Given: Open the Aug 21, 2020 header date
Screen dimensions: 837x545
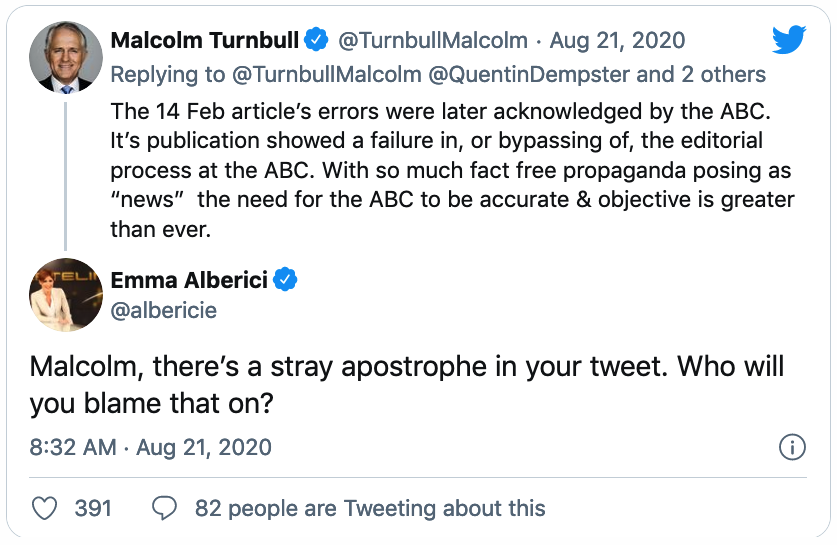Looking at the screenshot, I should point(617,41).
